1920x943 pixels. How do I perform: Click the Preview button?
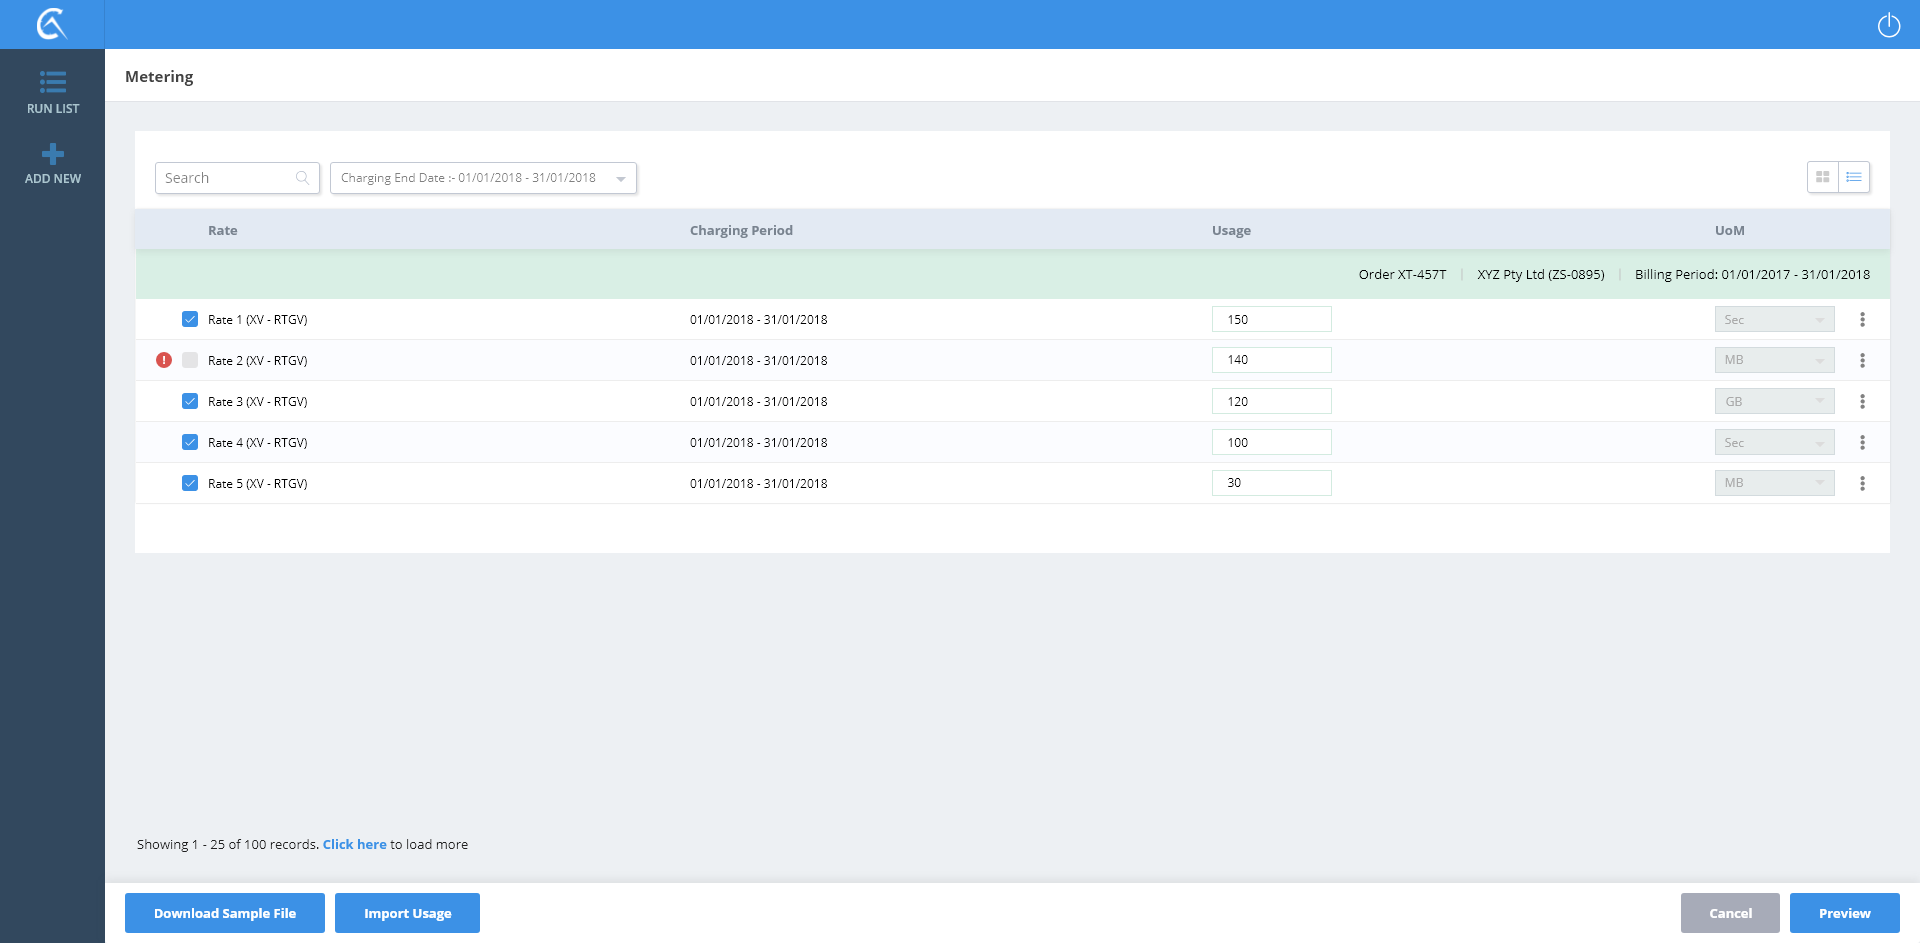1844,913
